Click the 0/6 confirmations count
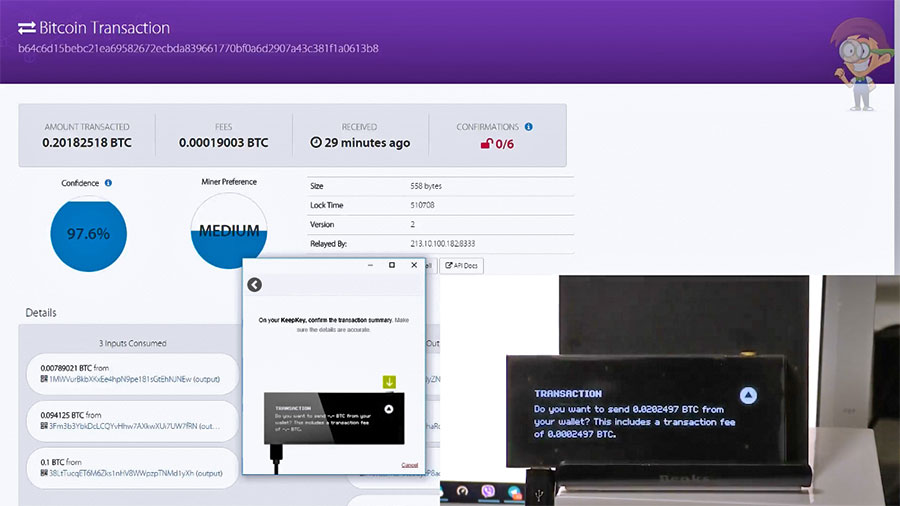Screen dimensions: 900x506 click(x=505, y=144)
